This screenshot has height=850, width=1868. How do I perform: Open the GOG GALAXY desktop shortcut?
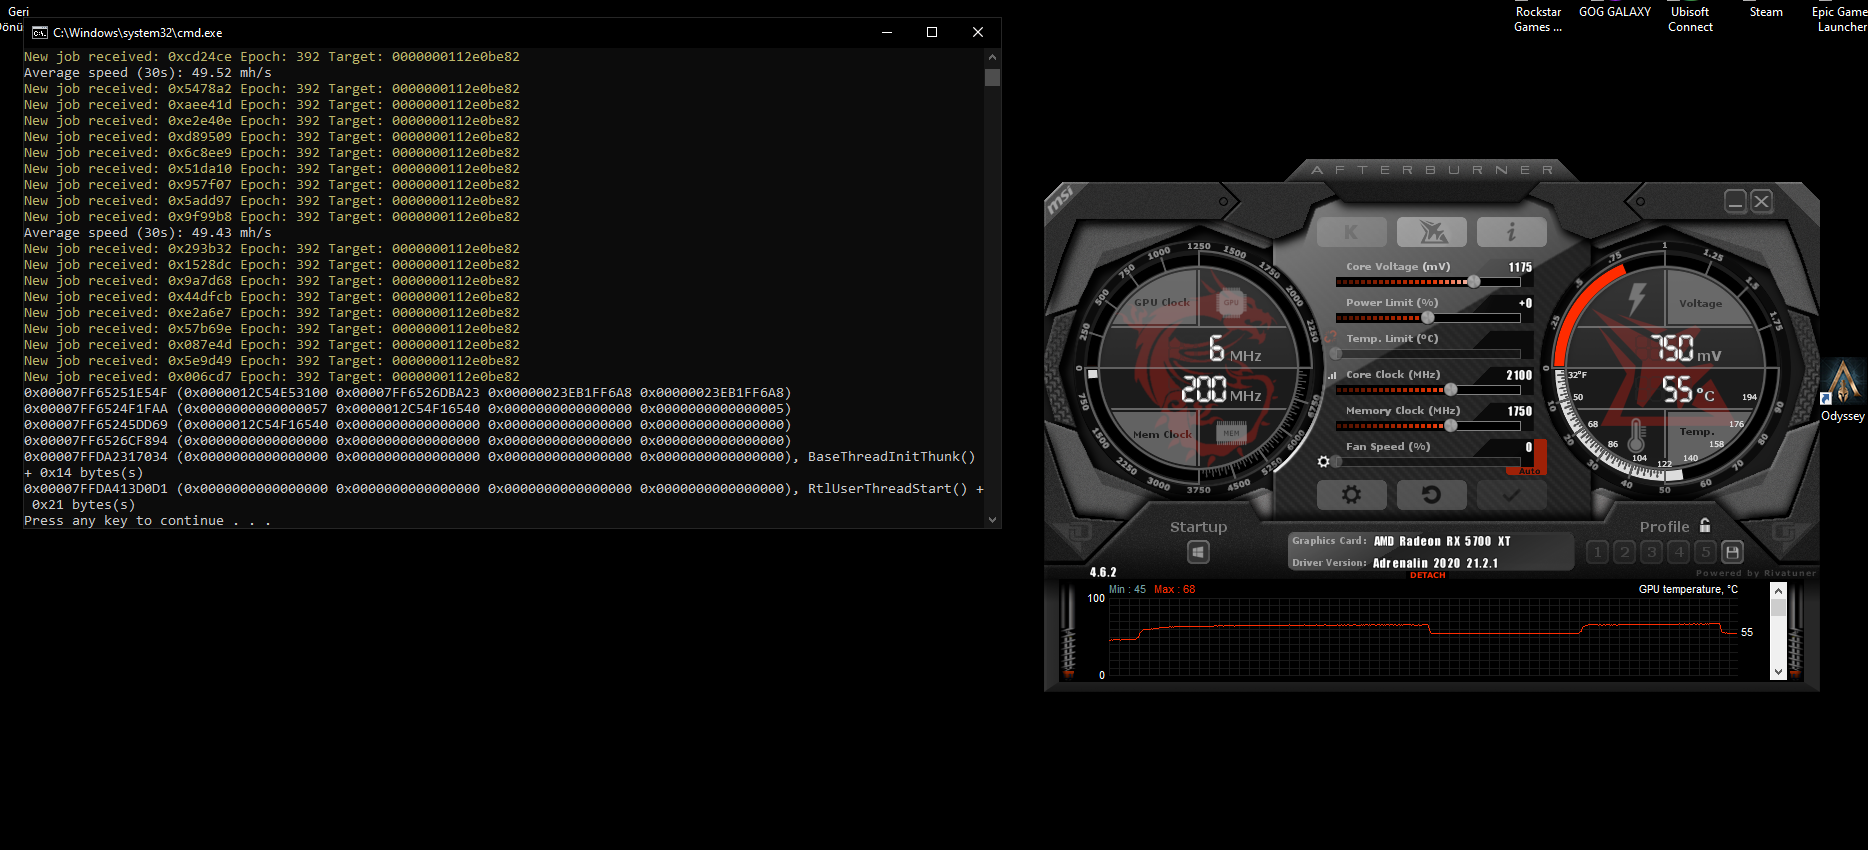(1615, 12)
